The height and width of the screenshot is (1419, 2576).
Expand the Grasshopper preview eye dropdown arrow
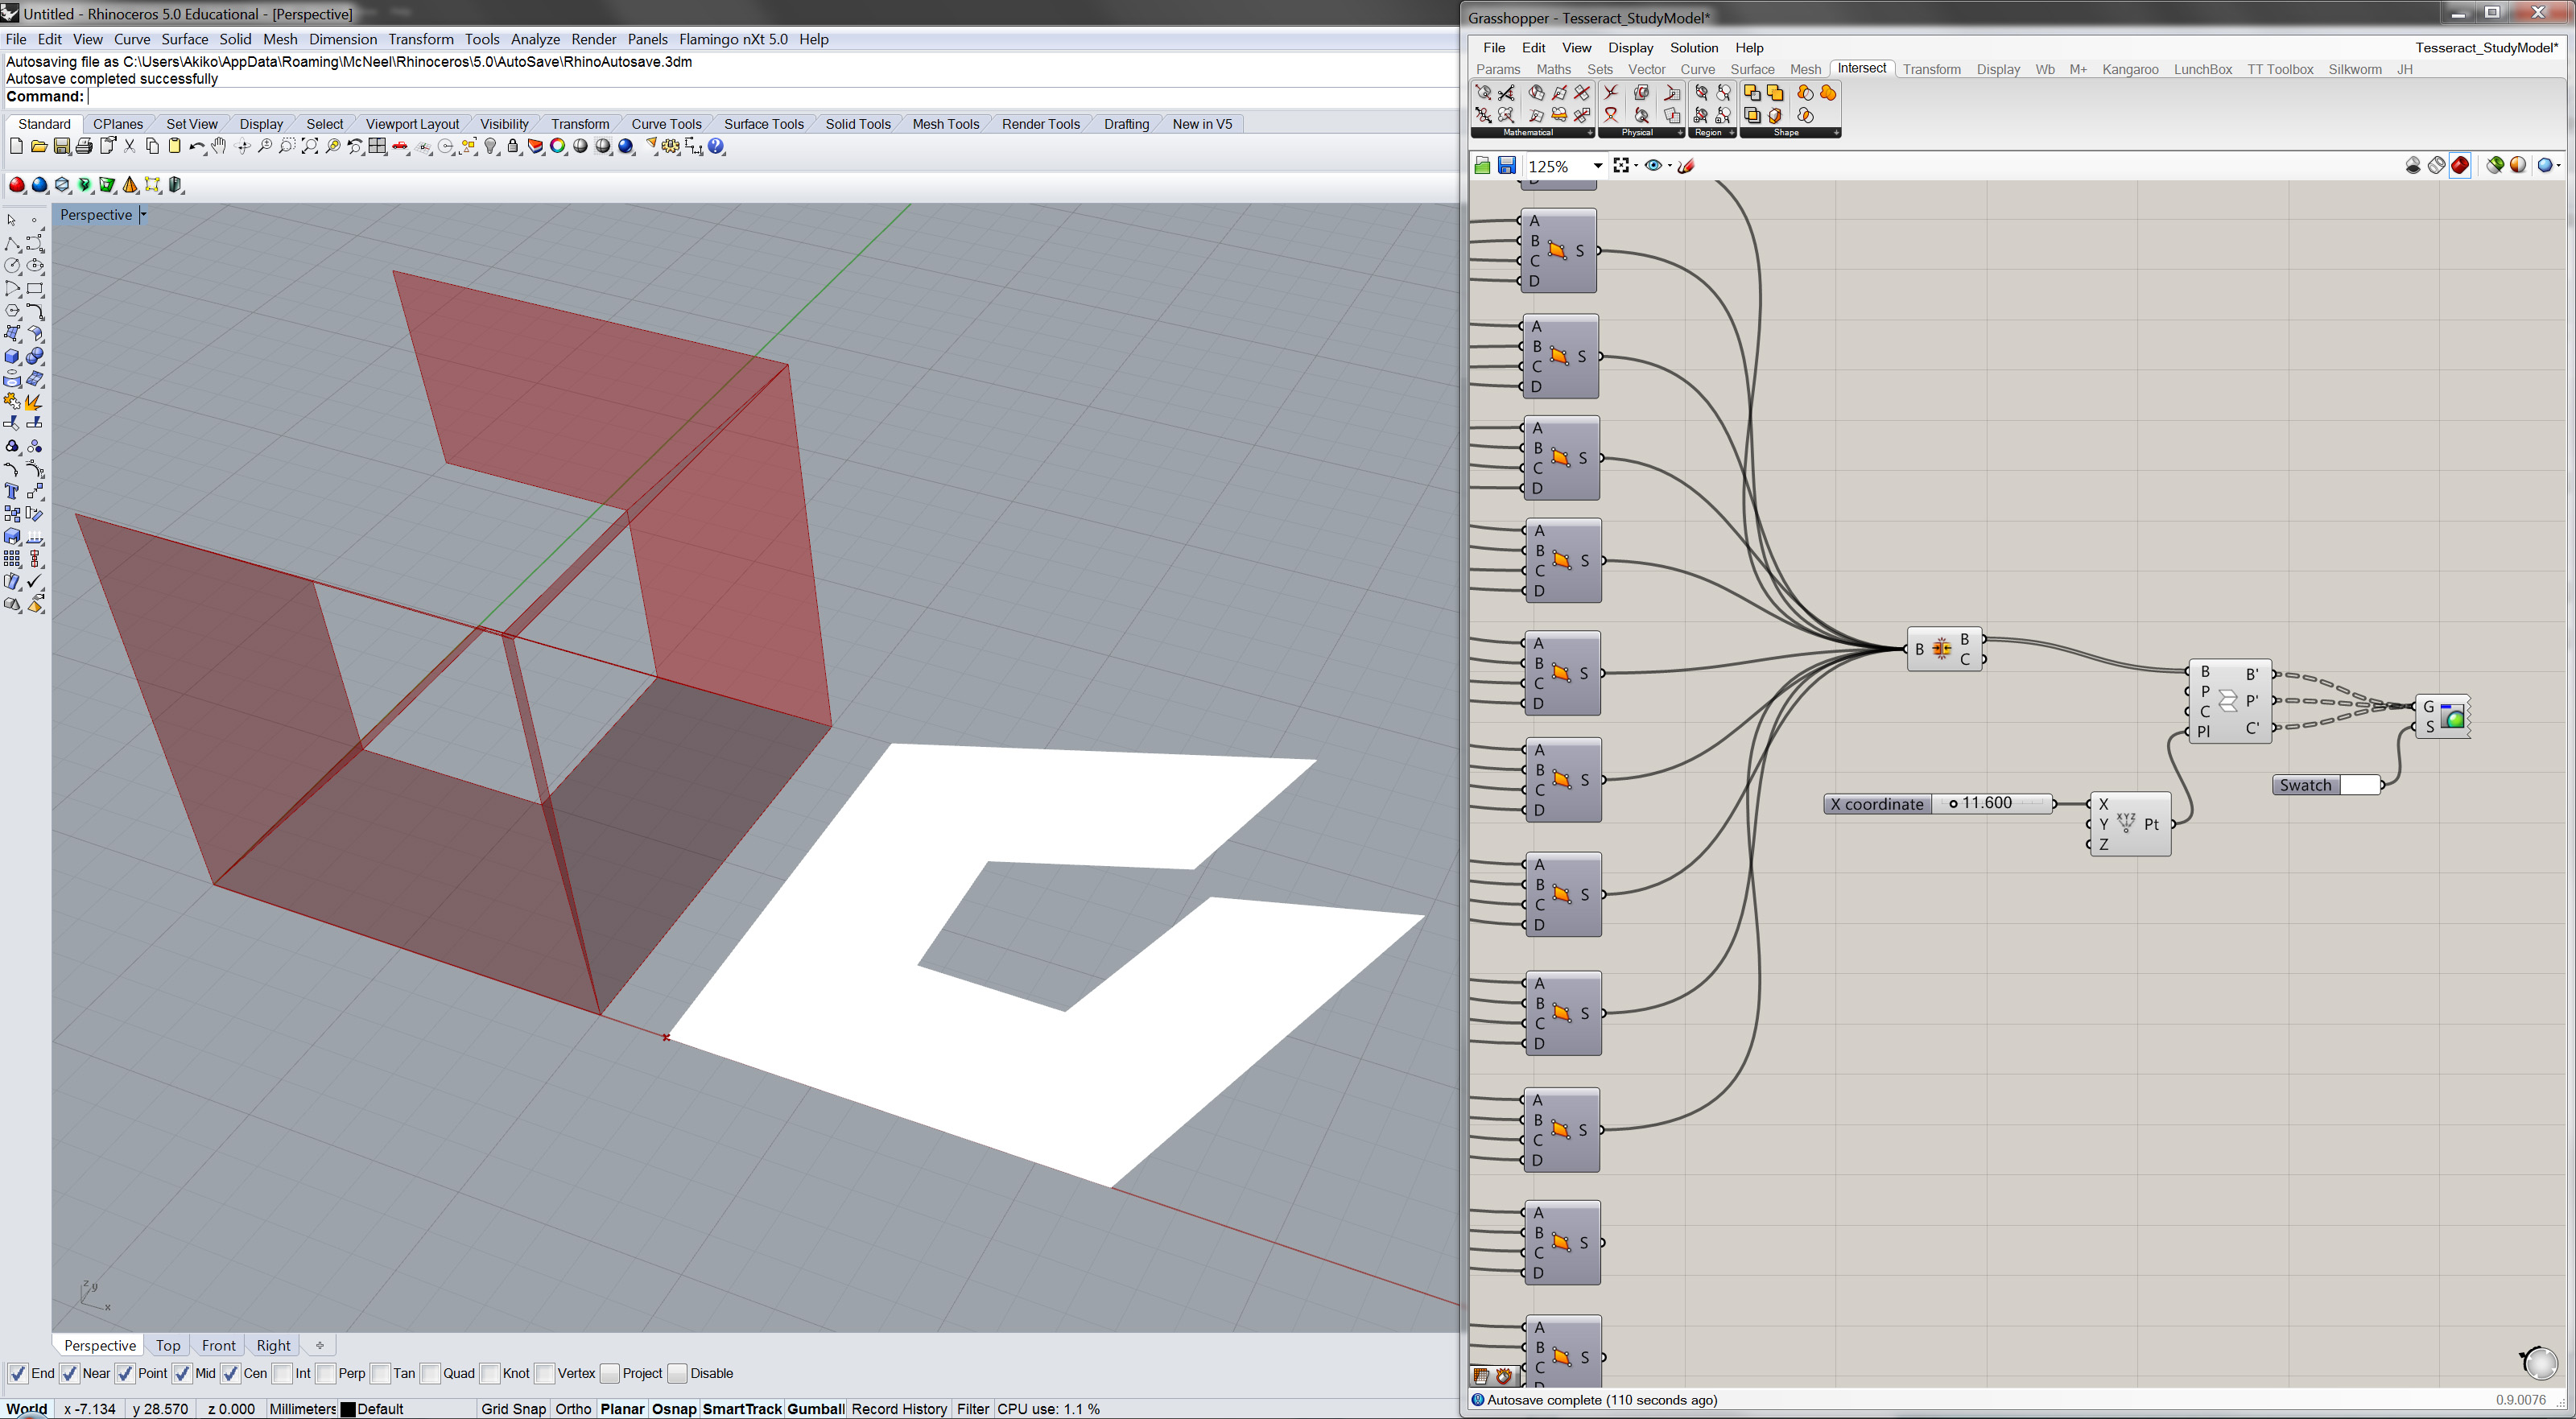point(1670,166)
